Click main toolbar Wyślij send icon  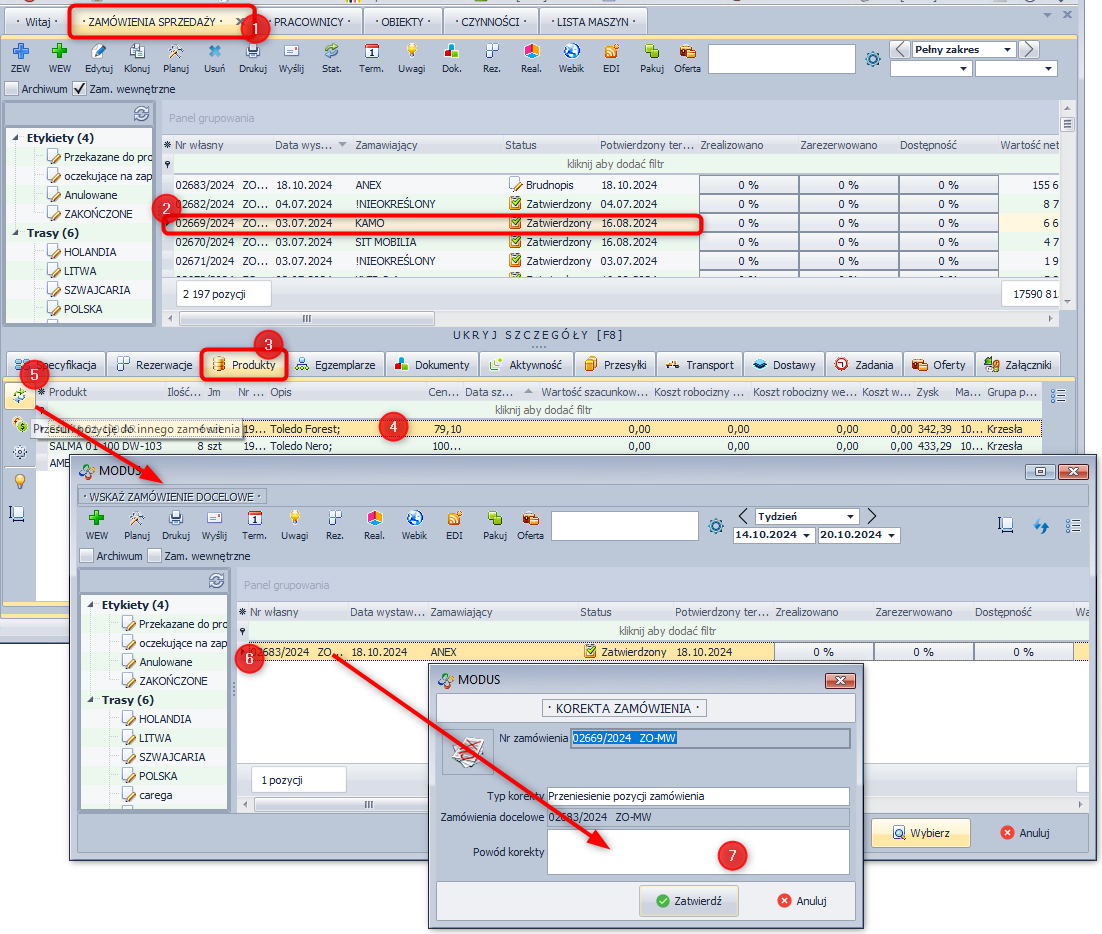coord(291,51)
